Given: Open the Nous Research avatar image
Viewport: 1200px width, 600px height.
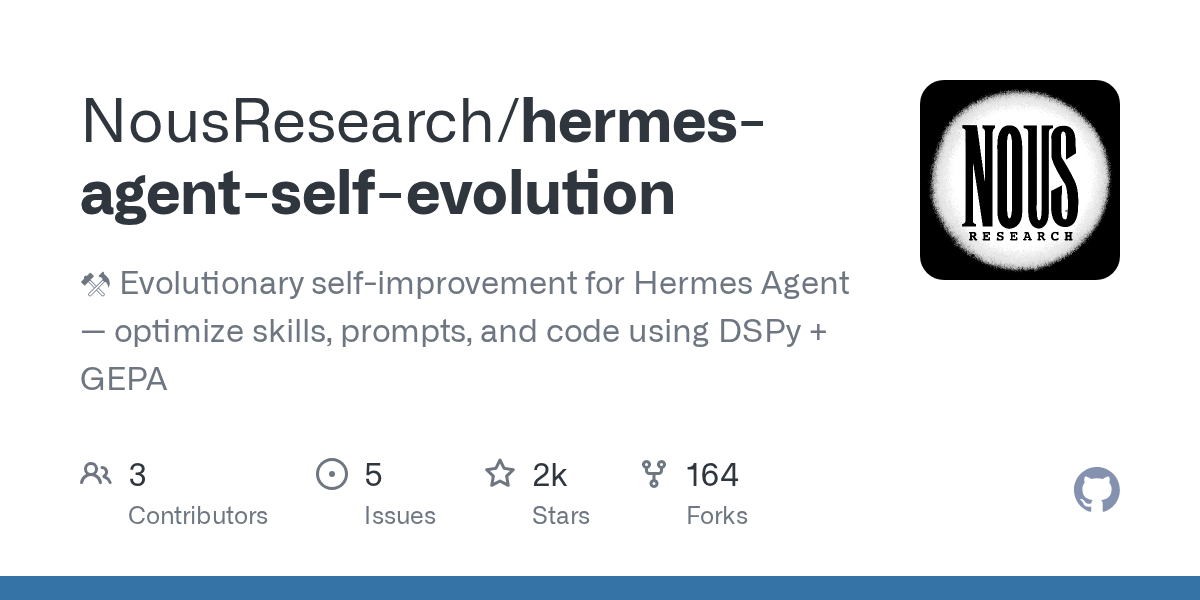Looking at the screenshot, I should [1019, 180].
